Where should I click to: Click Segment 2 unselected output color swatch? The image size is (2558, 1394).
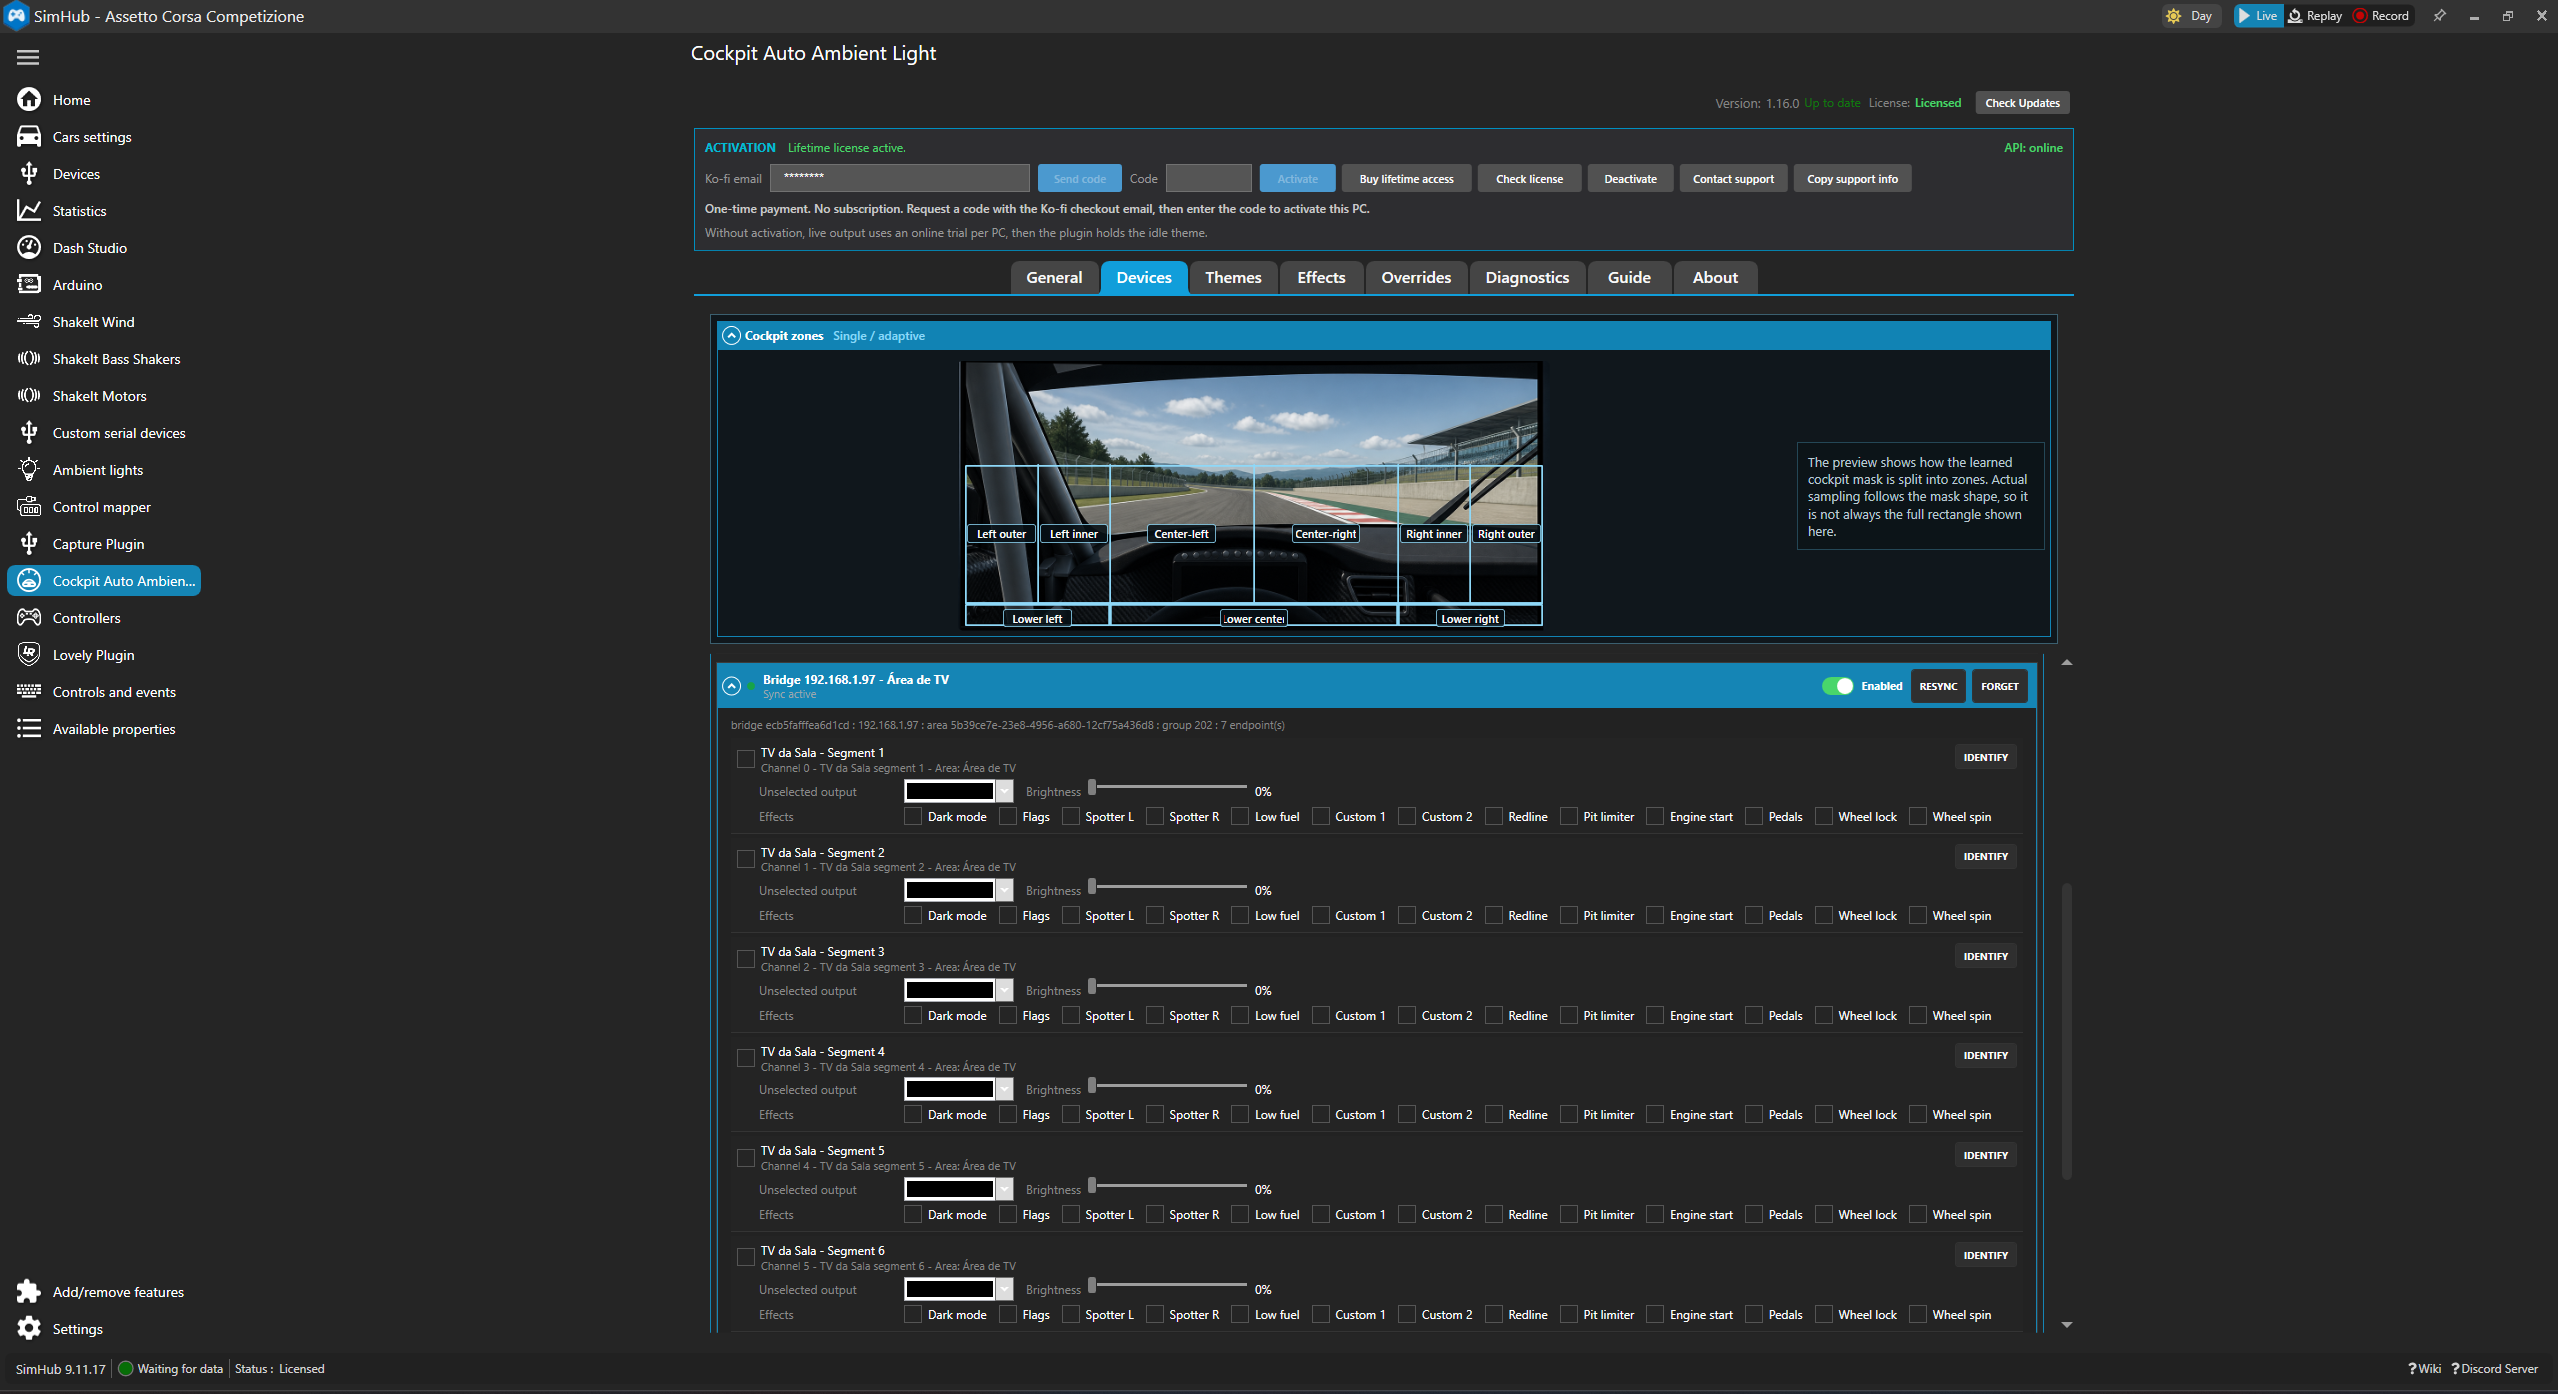pos(949,890)
